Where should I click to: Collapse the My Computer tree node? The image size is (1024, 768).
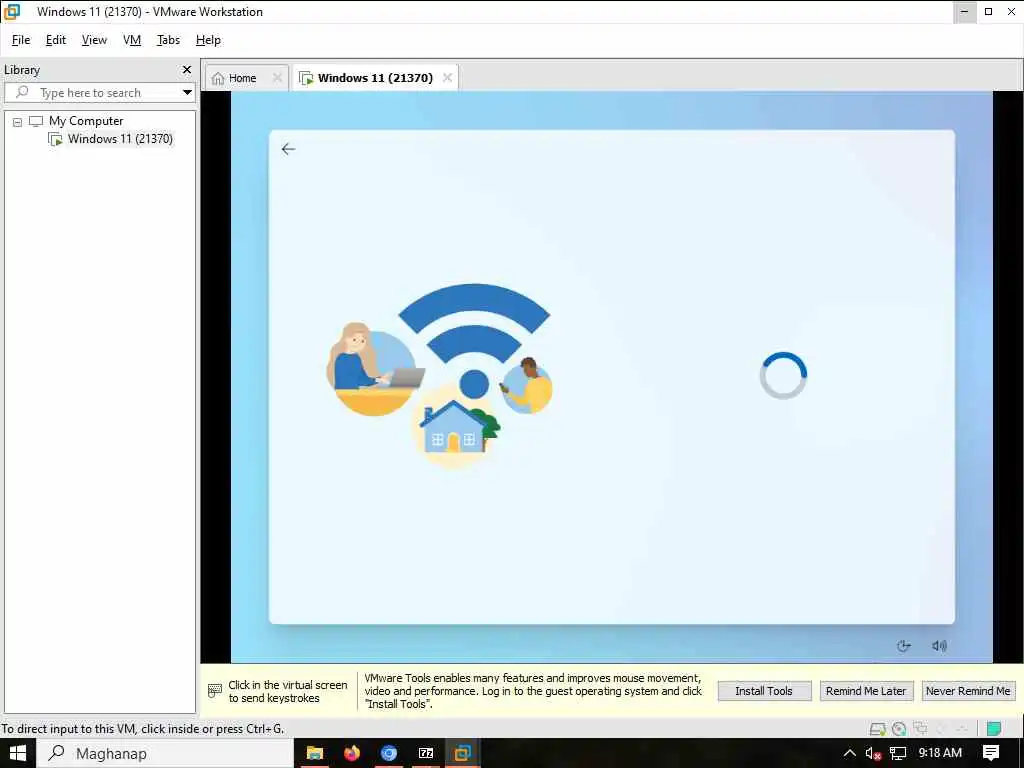tap(18, 121)
